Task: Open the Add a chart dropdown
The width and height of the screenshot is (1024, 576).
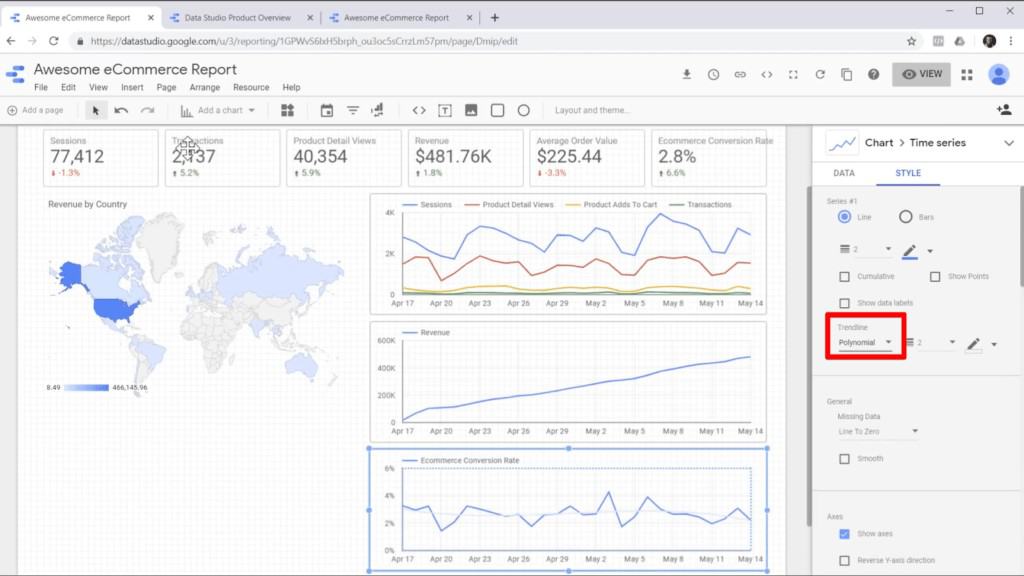Action: point(218,110)
